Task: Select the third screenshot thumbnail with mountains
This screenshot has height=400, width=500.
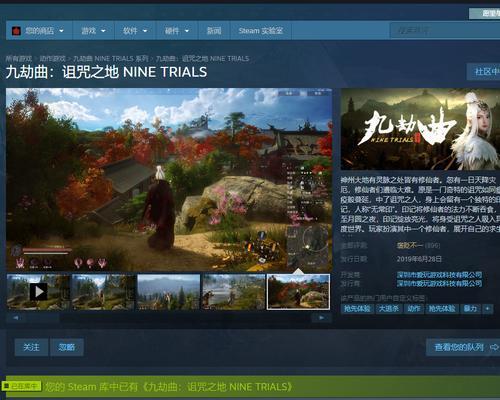Action: tap(169, 292)
